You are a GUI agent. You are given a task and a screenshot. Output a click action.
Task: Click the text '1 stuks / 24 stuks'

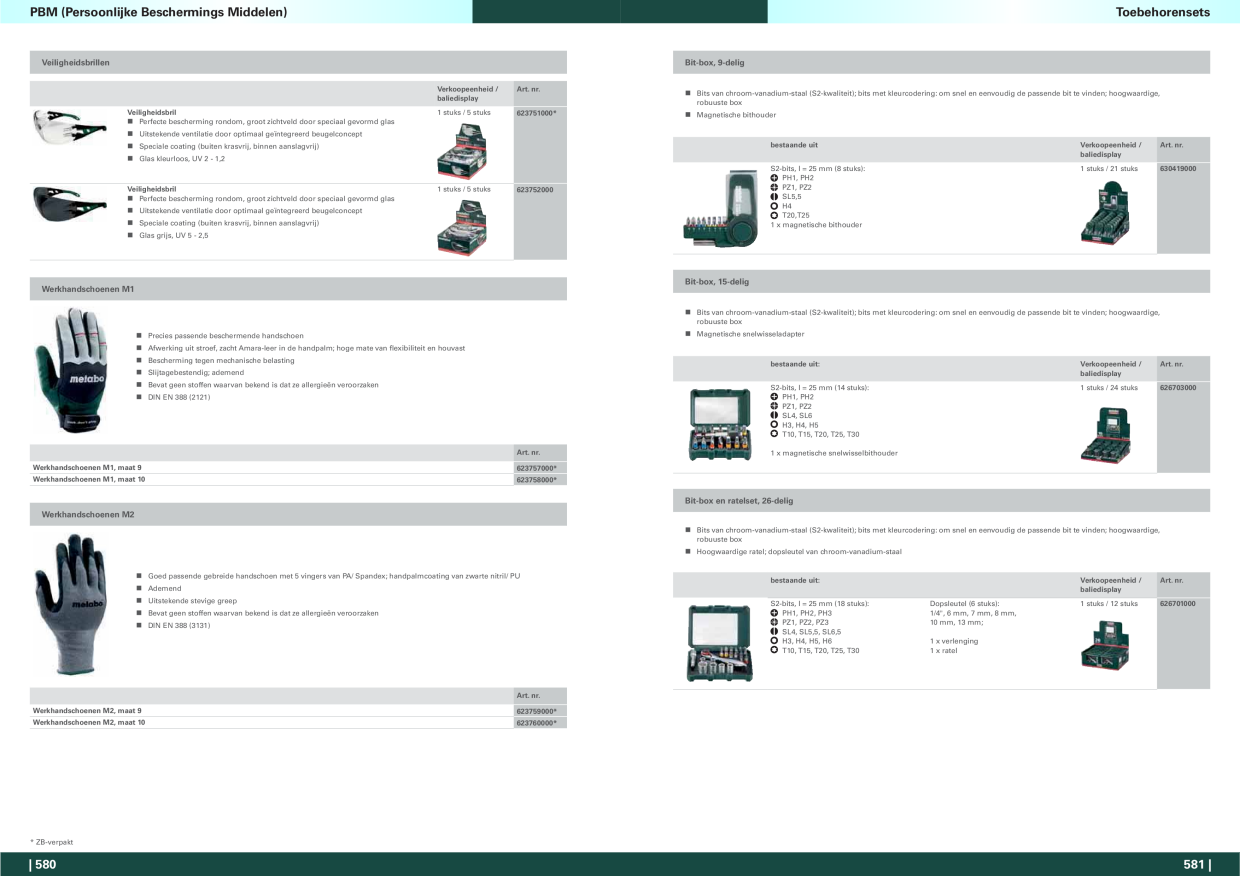pyautogui.click(x=1109, y=388)
